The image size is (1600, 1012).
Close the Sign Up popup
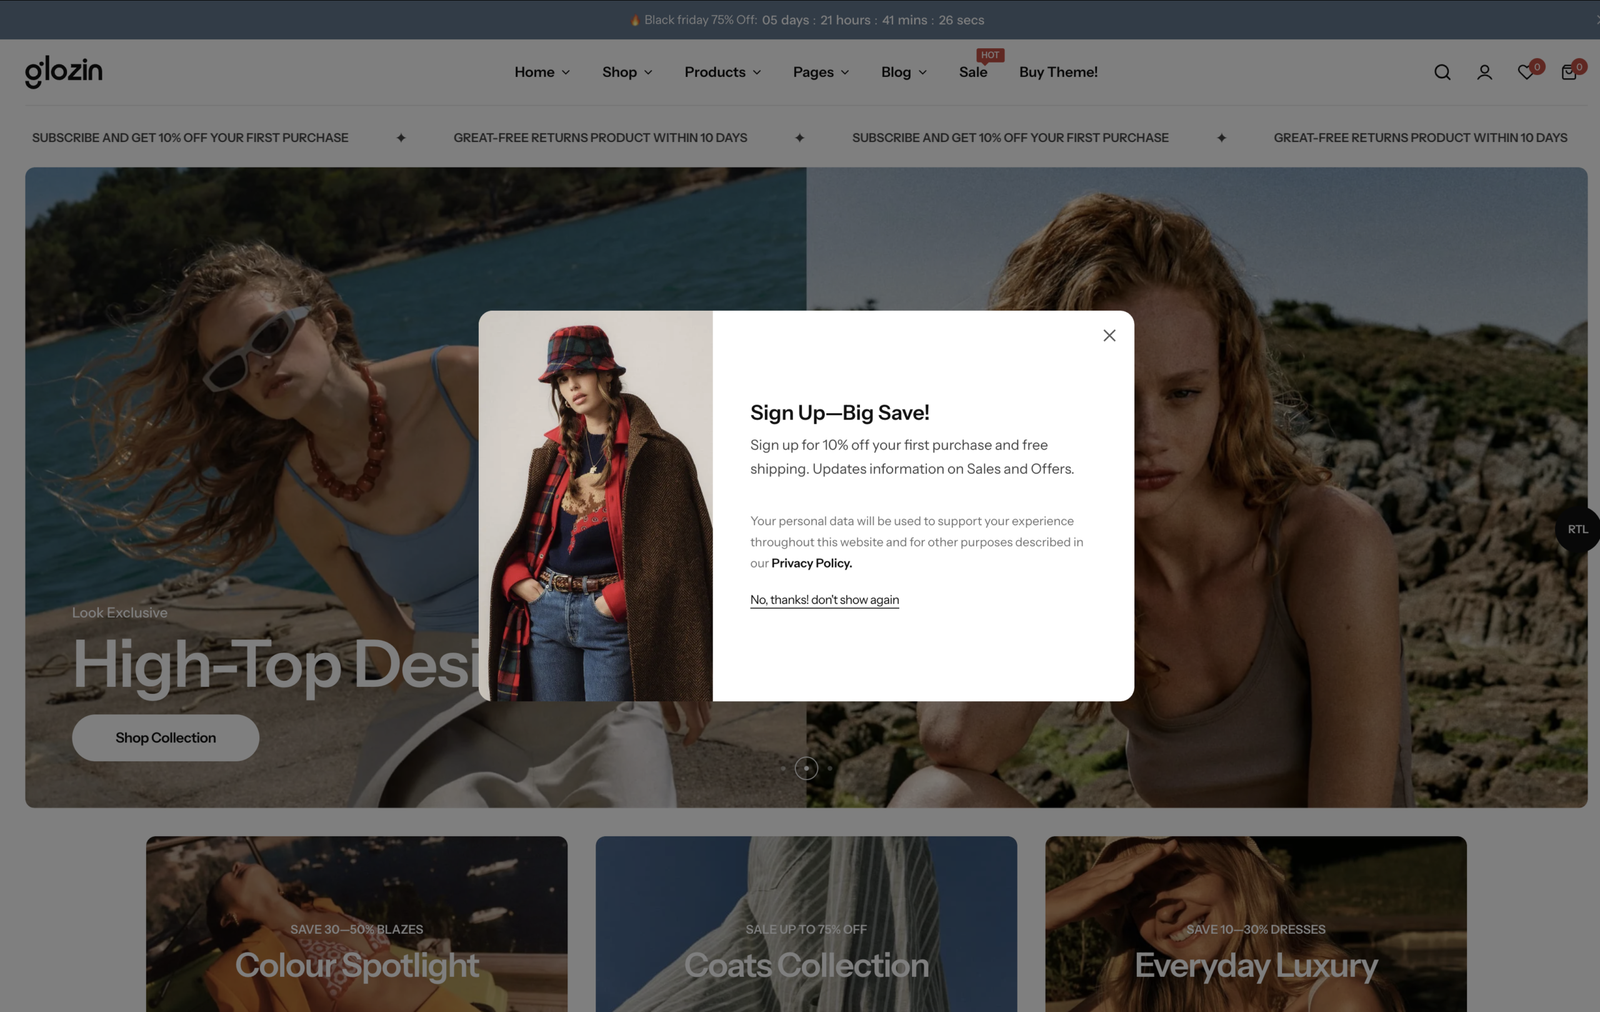[1109, 336]
